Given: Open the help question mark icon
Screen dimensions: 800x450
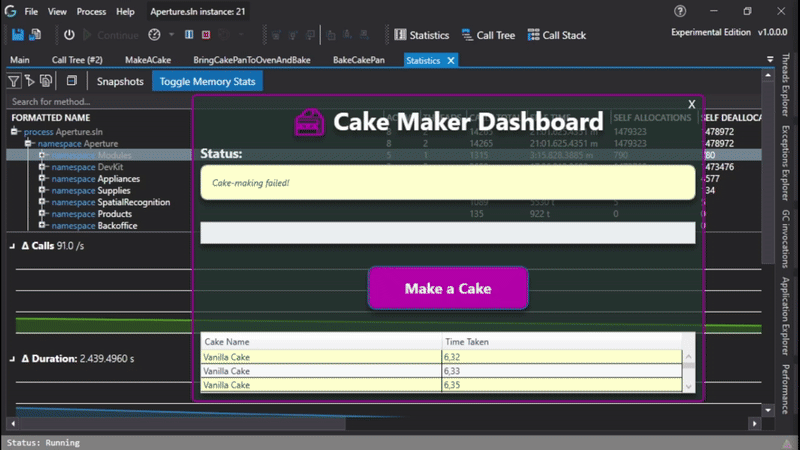Looking at the screenshot, I should pos(680,11).
